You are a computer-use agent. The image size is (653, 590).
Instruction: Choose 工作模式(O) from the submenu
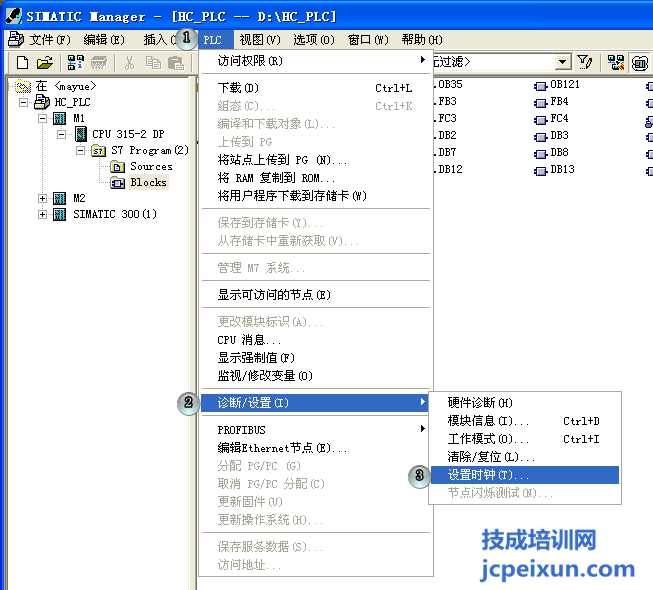[525, 439]
